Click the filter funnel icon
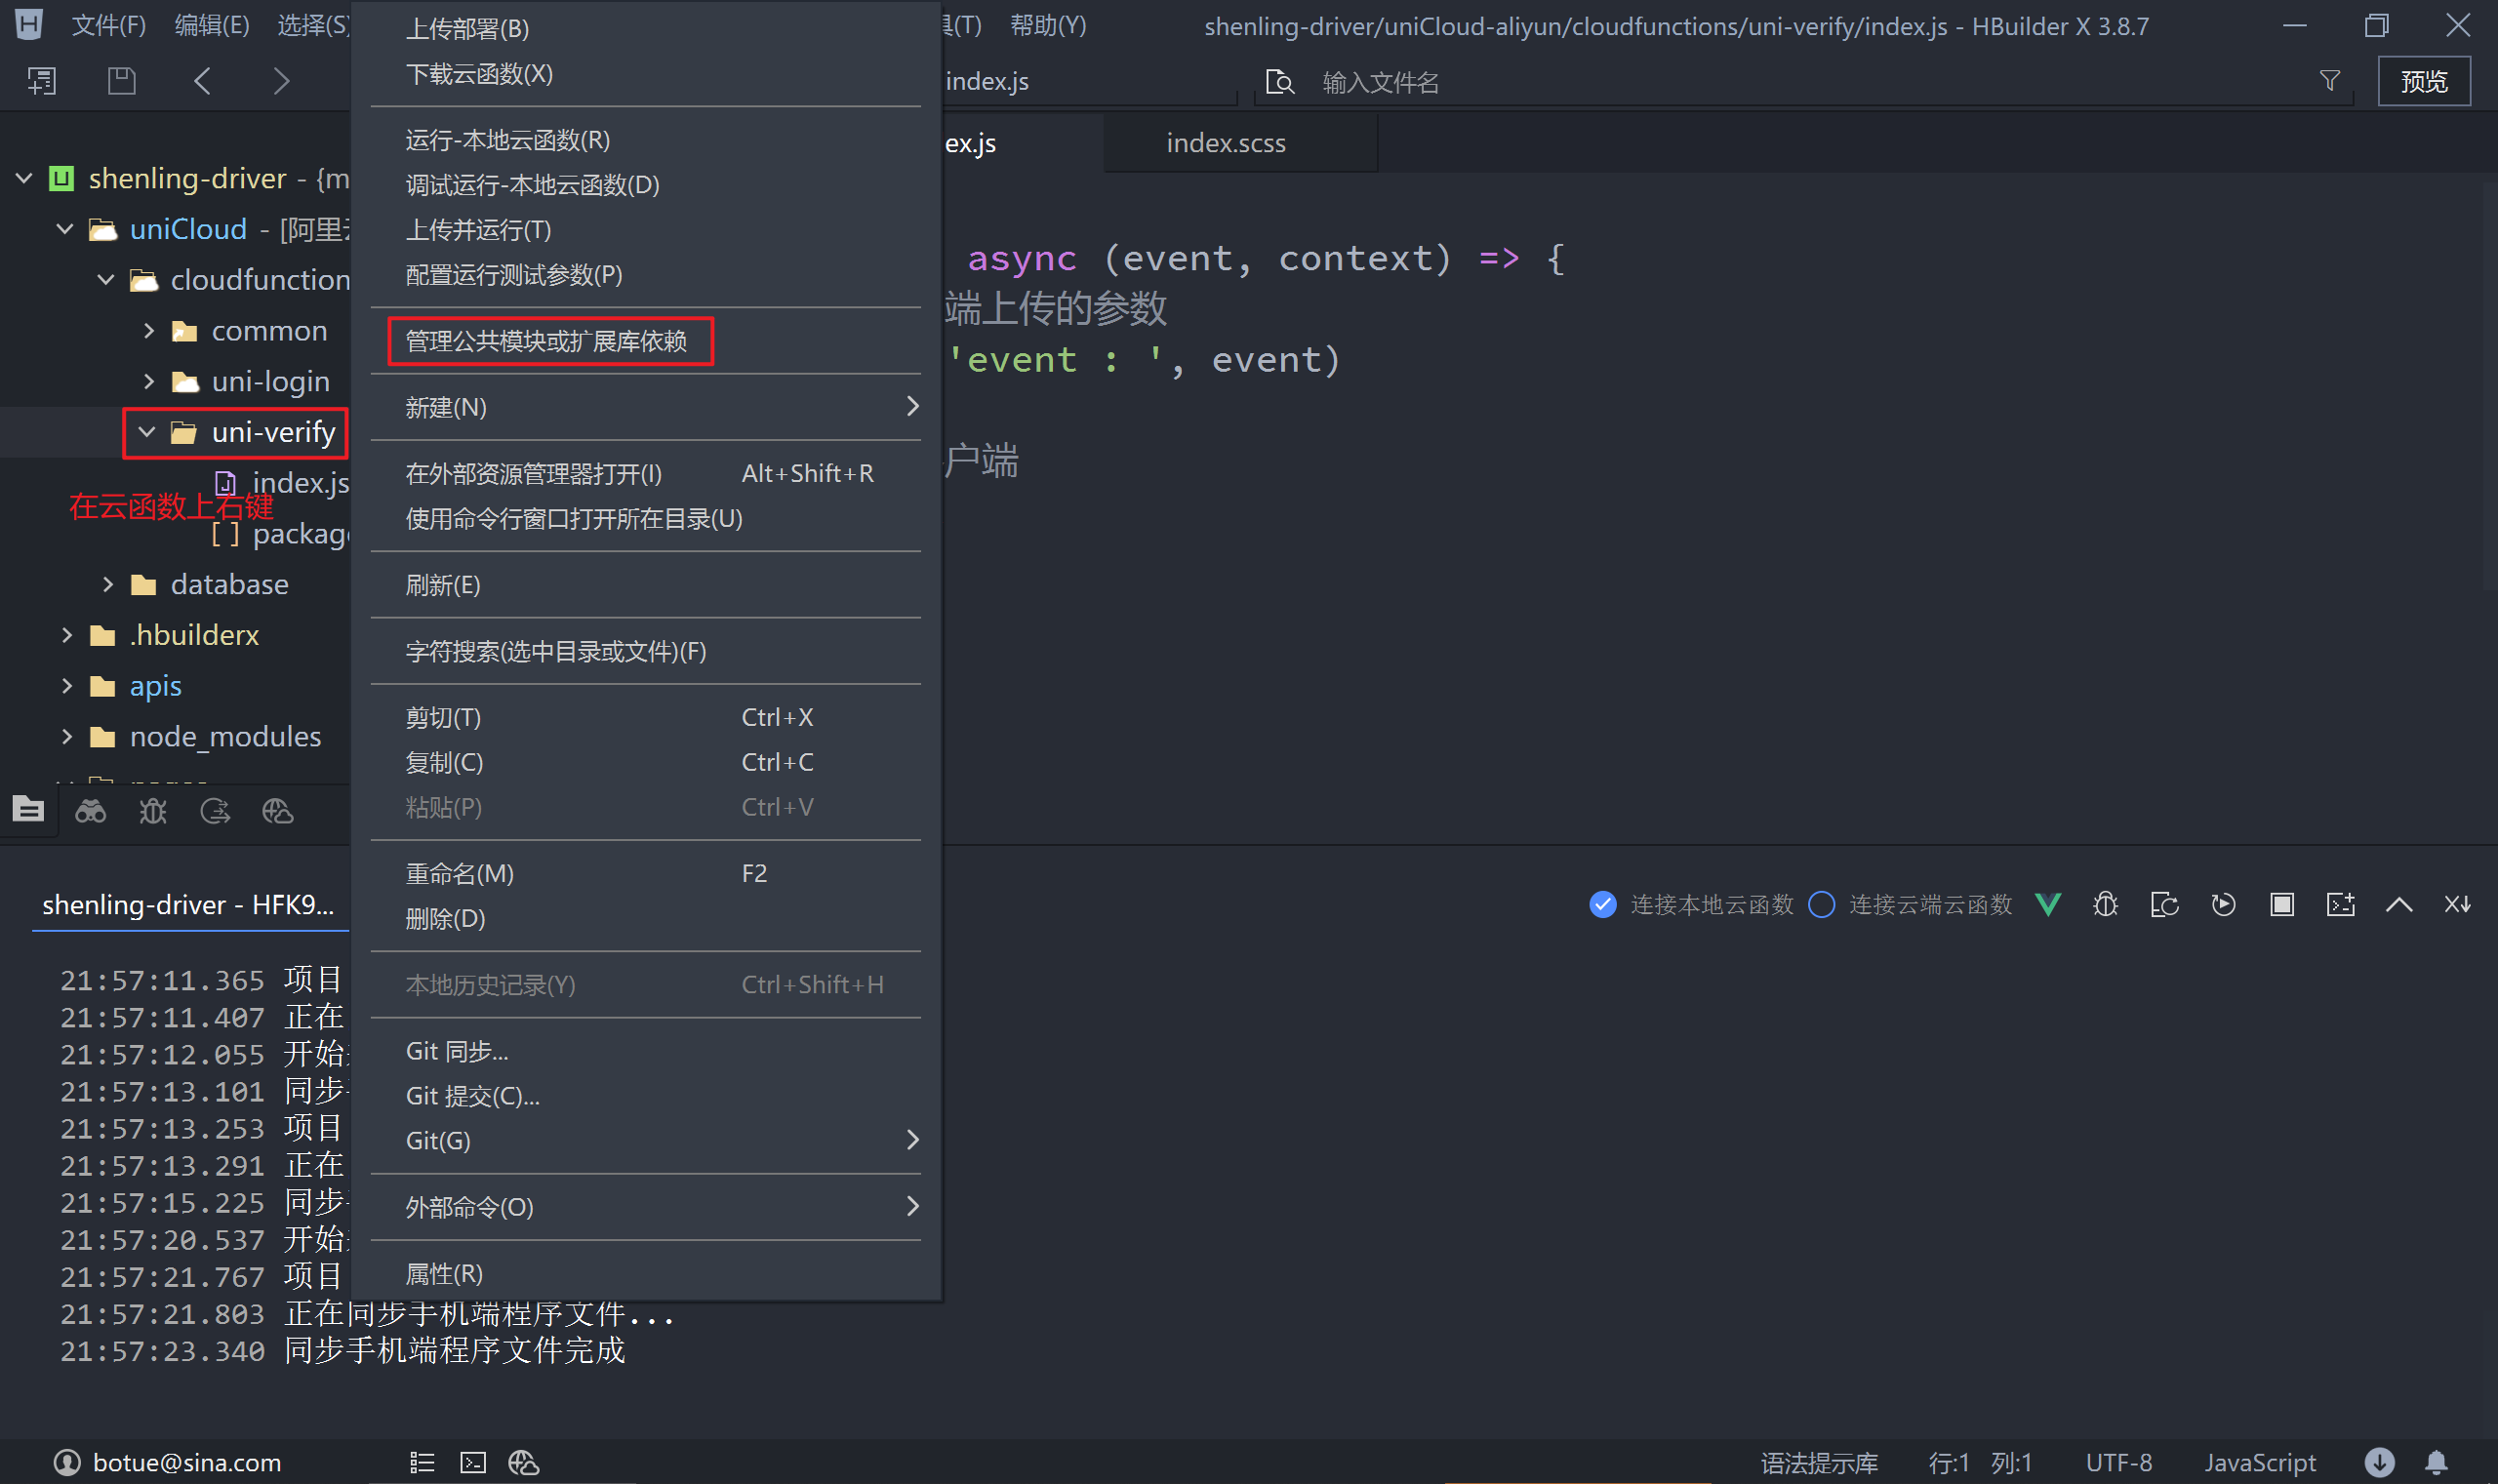 click(x=2329, y=81)
